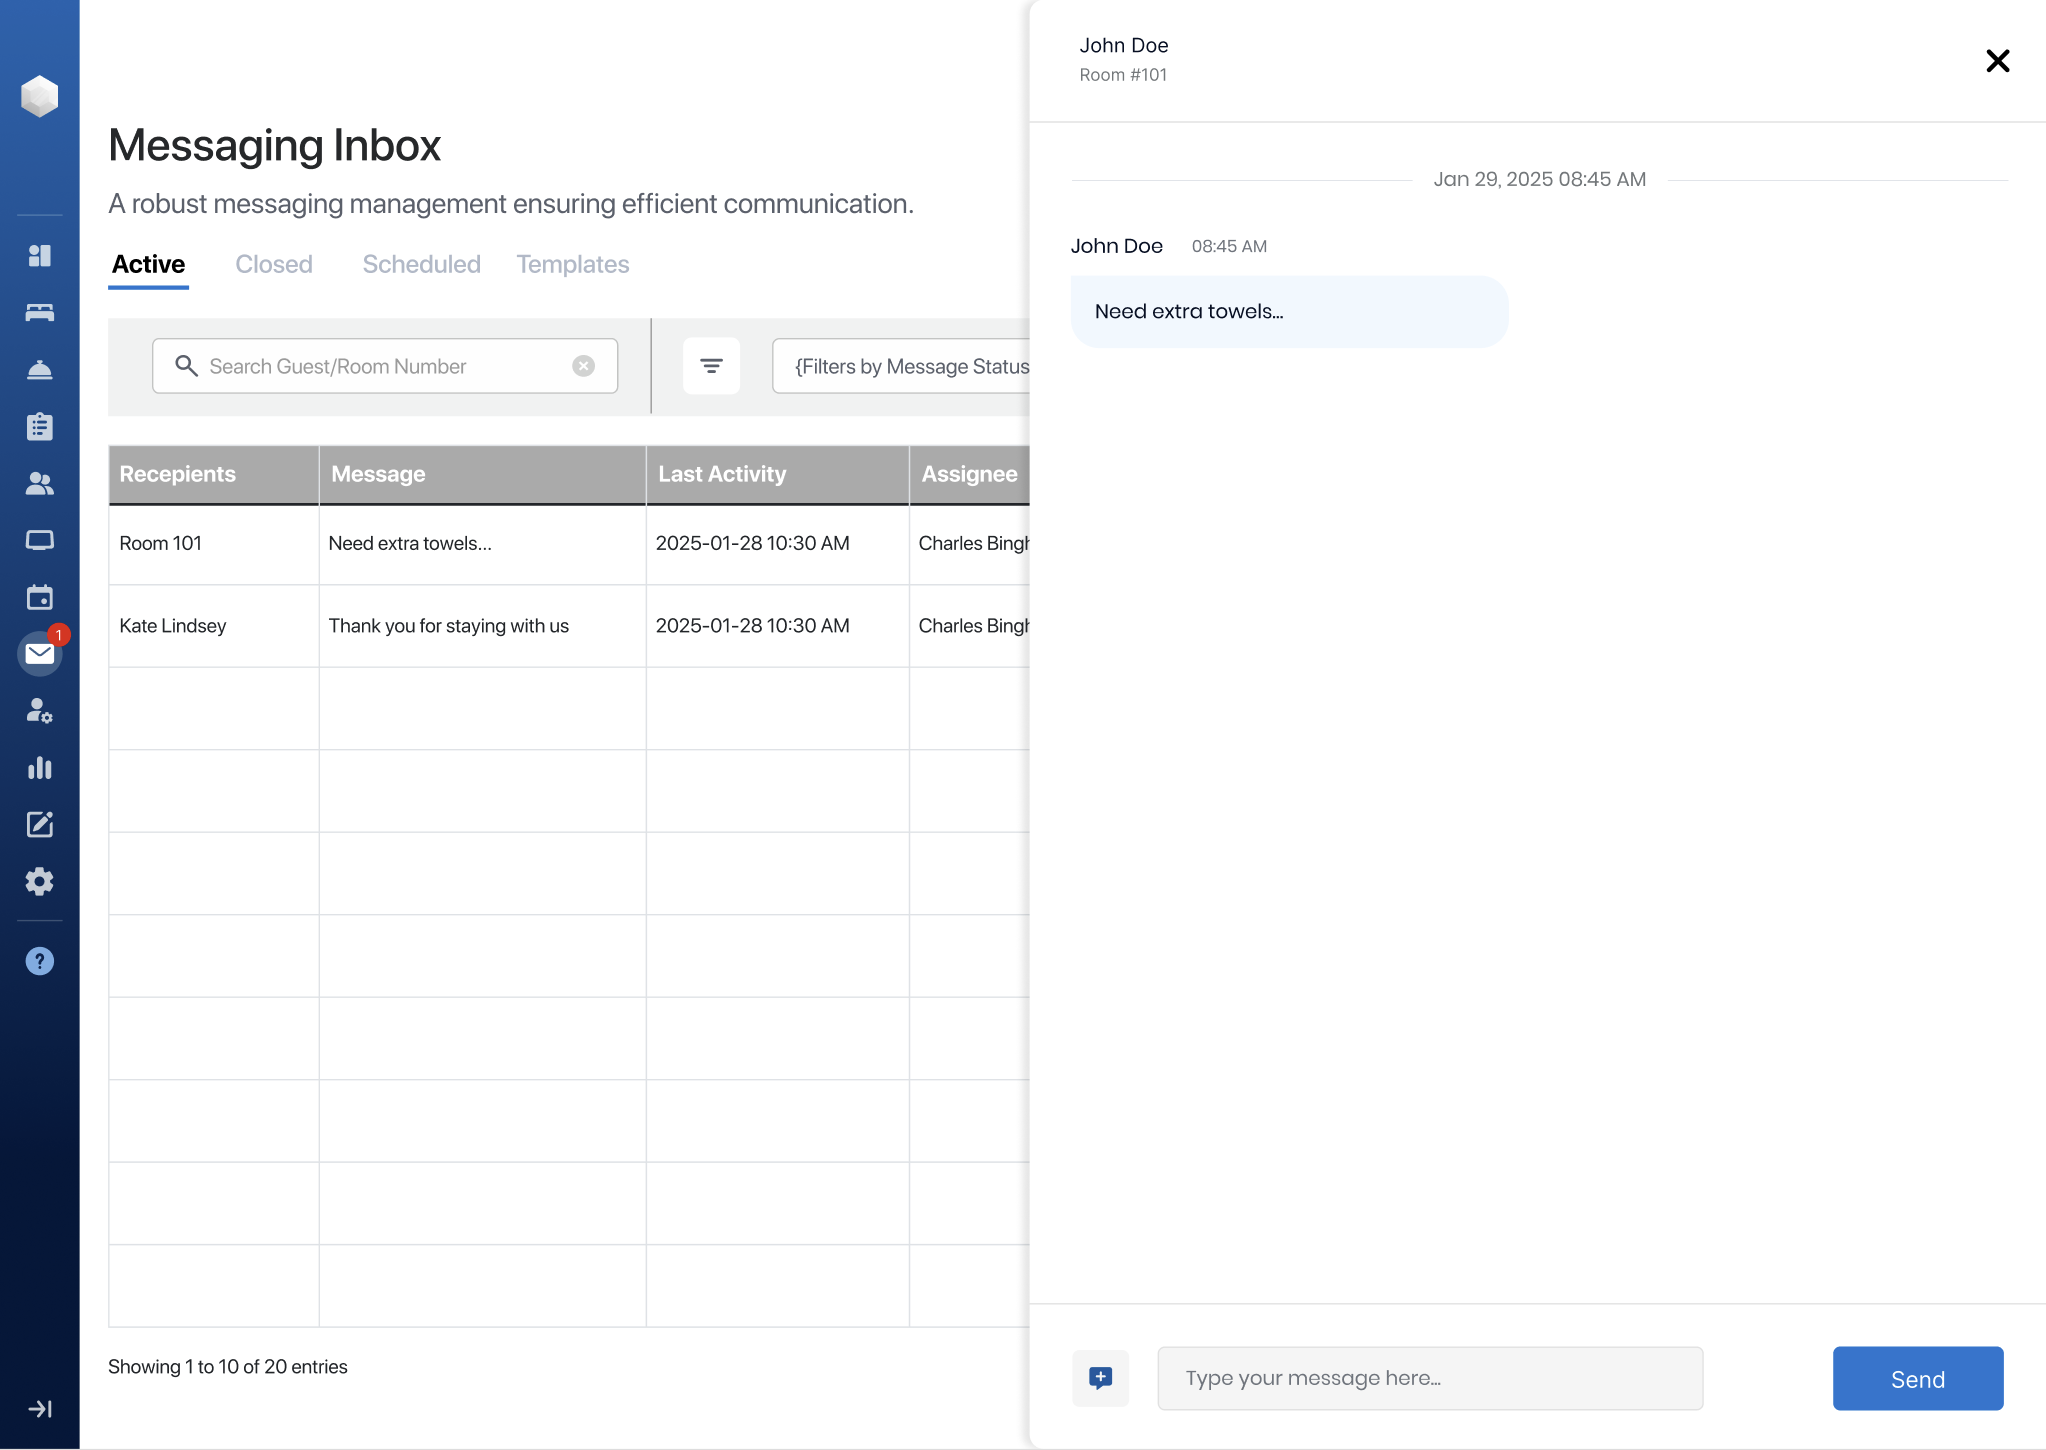This screenshot has height=1450, width=2046.
Task: Sort by Assignee column header
Action: [970, 475]
